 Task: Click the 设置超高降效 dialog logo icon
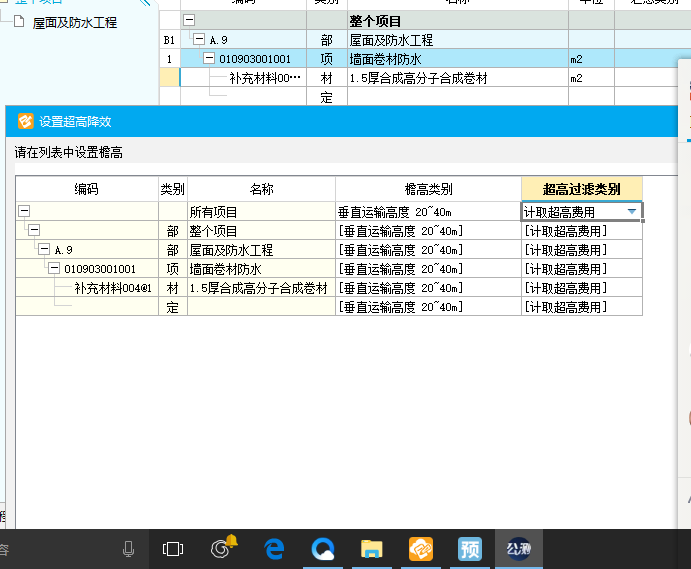click(x=26, y=121)
